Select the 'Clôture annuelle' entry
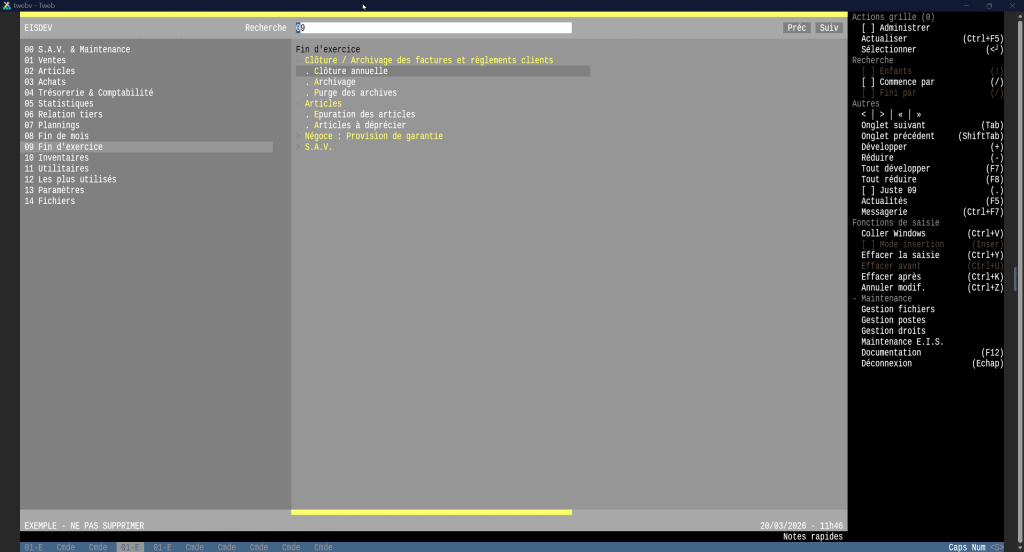Viewport: 1024px width, 552px height. tap(350, 71)
